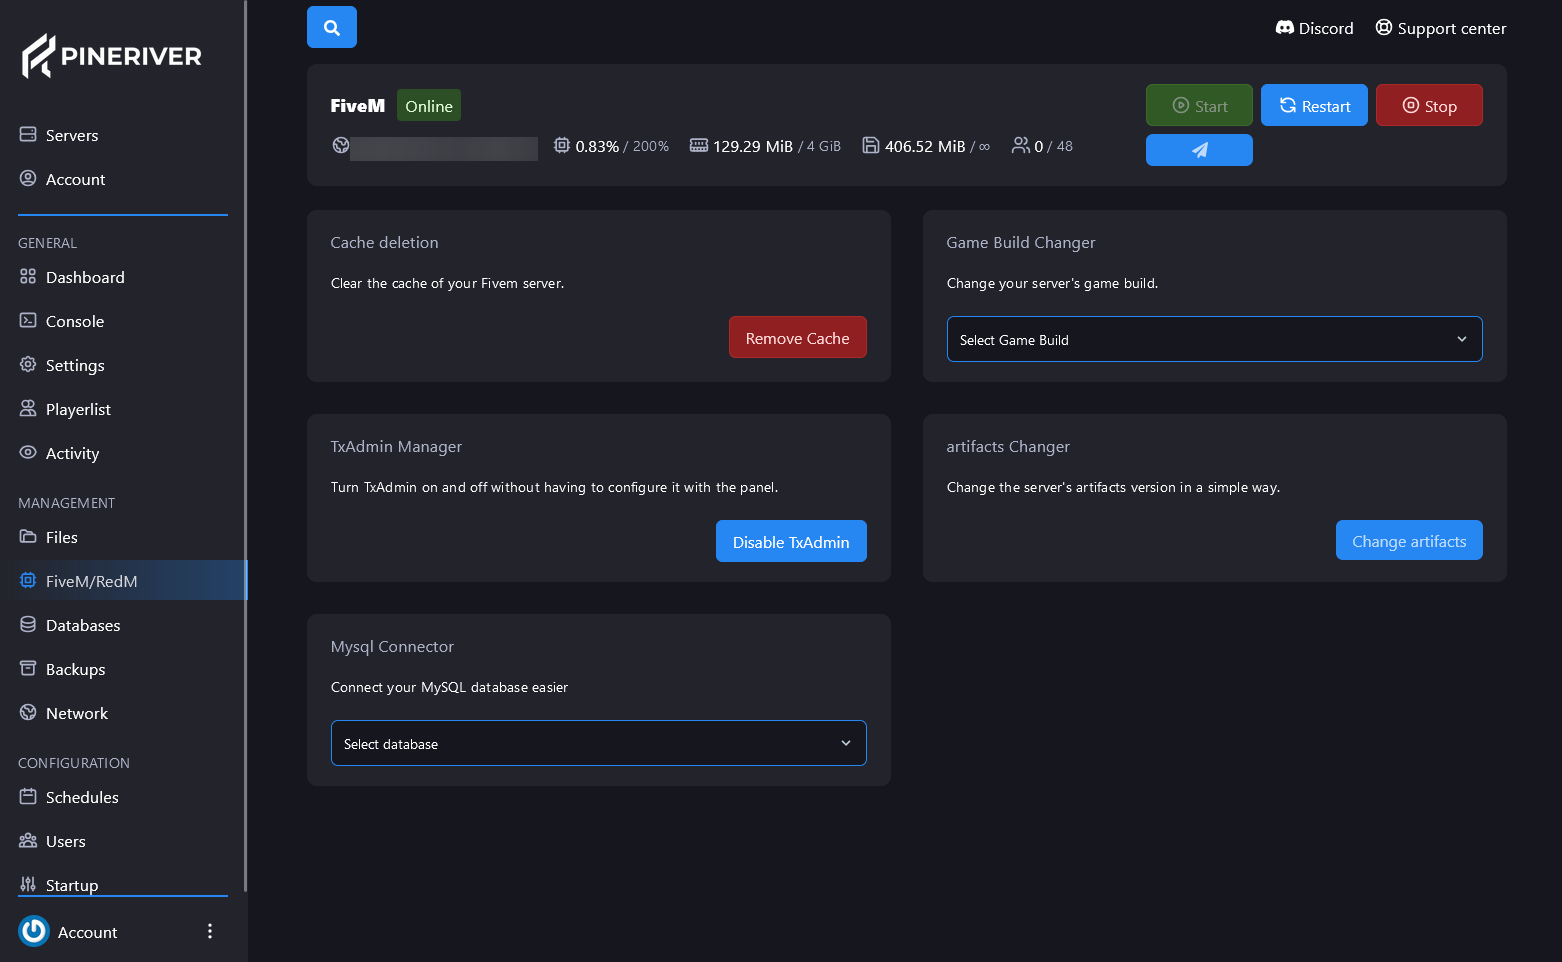
Task: Click the sidebar vertical scrollbar
Action: (245, 445)
